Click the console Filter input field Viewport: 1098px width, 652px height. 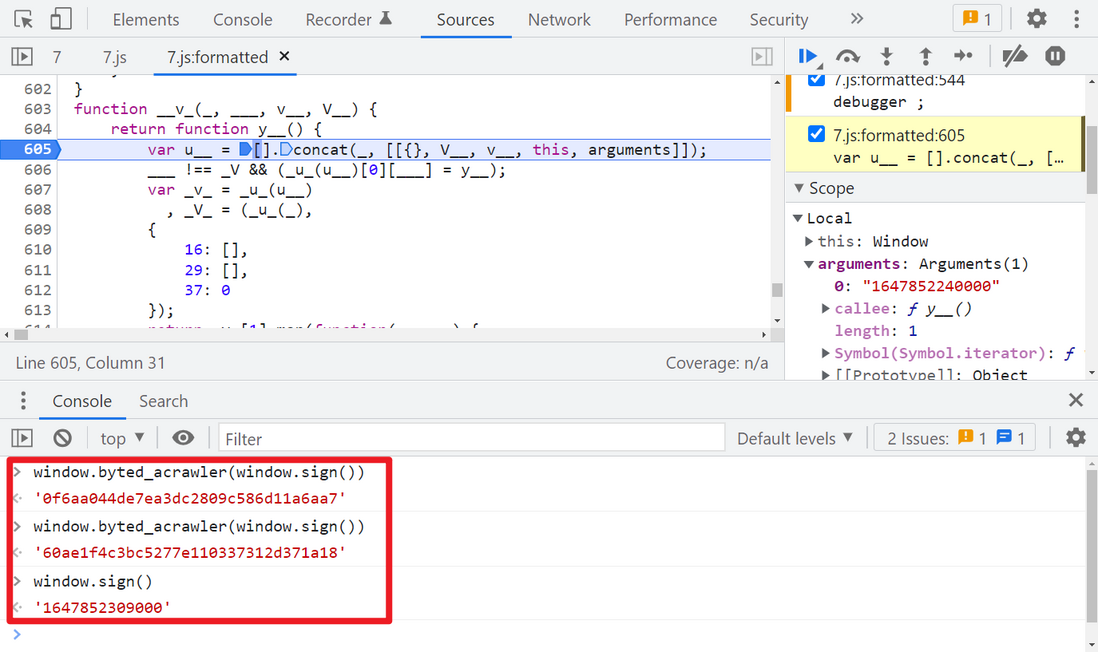(471, 438)
